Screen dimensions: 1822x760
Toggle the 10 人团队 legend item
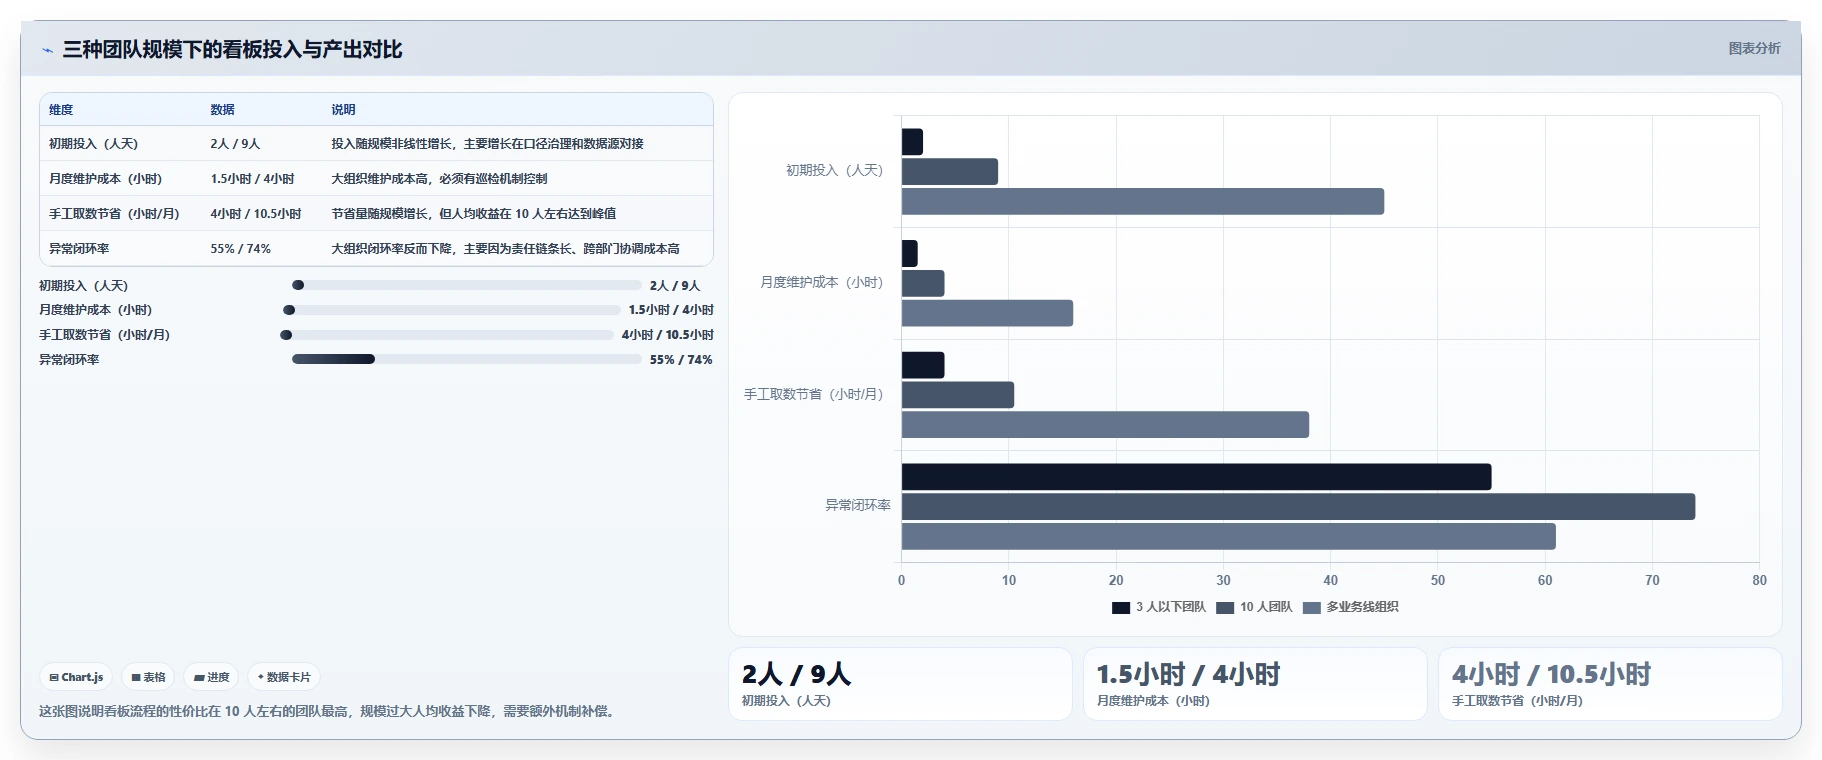pyautogui.click(x=1254, y=607)
